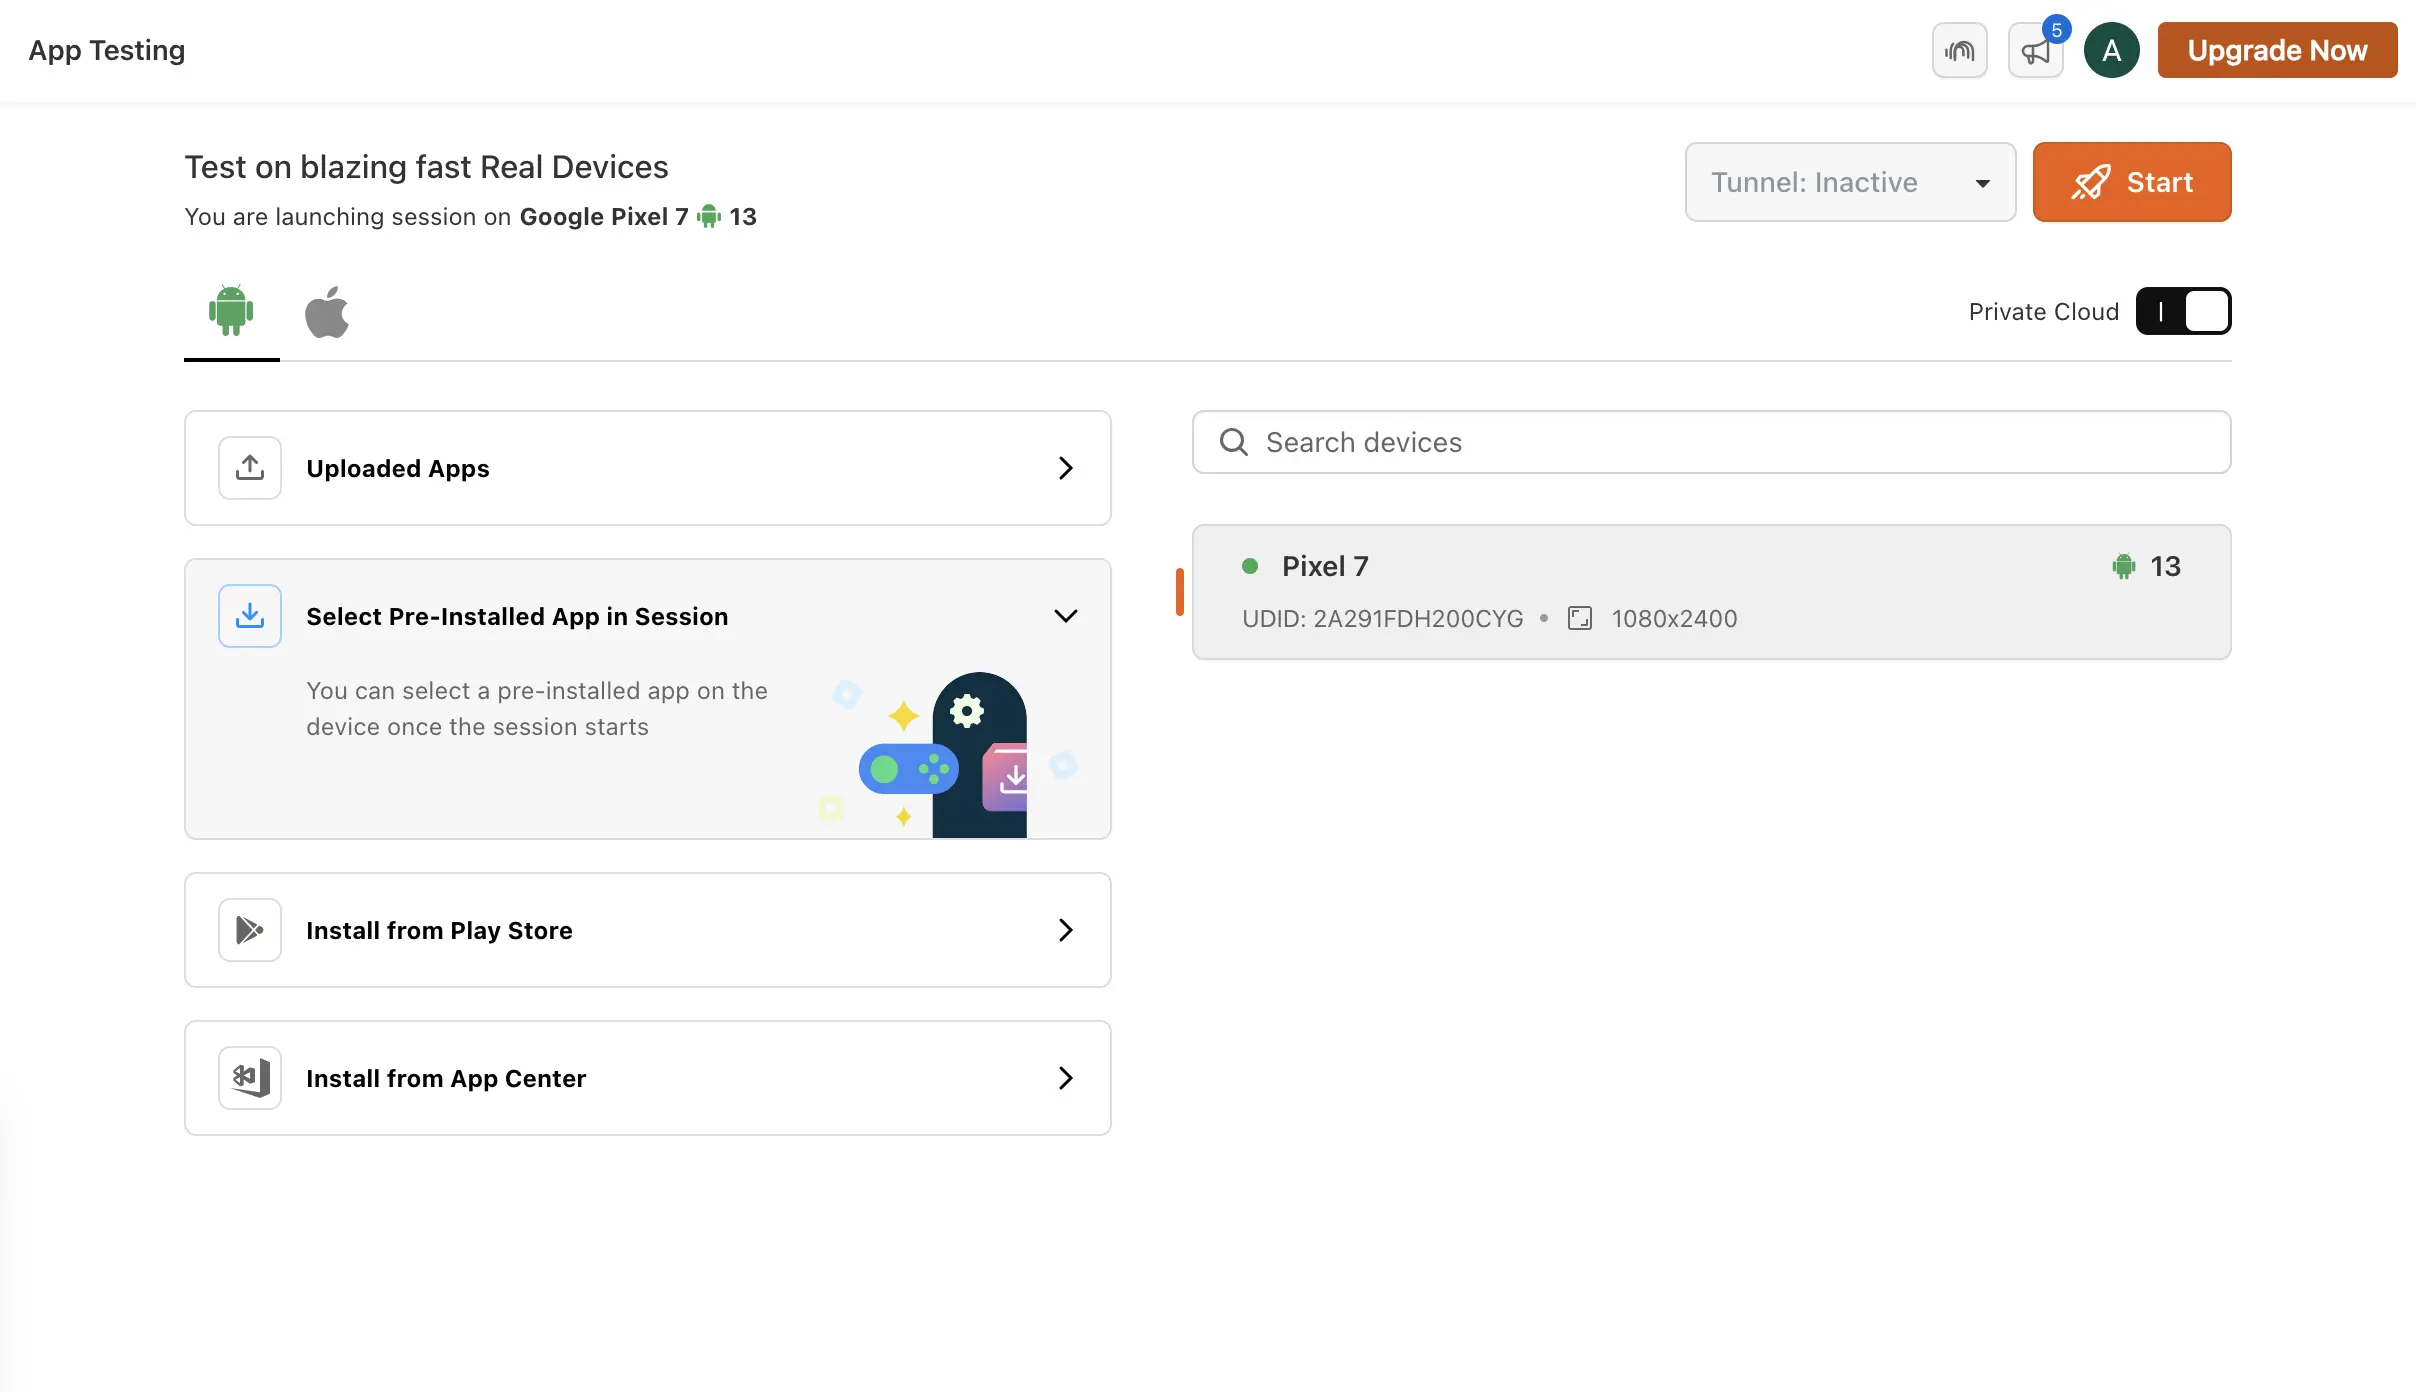
Task: Open the announcements megaphone icon
Action: [2035, 51]
